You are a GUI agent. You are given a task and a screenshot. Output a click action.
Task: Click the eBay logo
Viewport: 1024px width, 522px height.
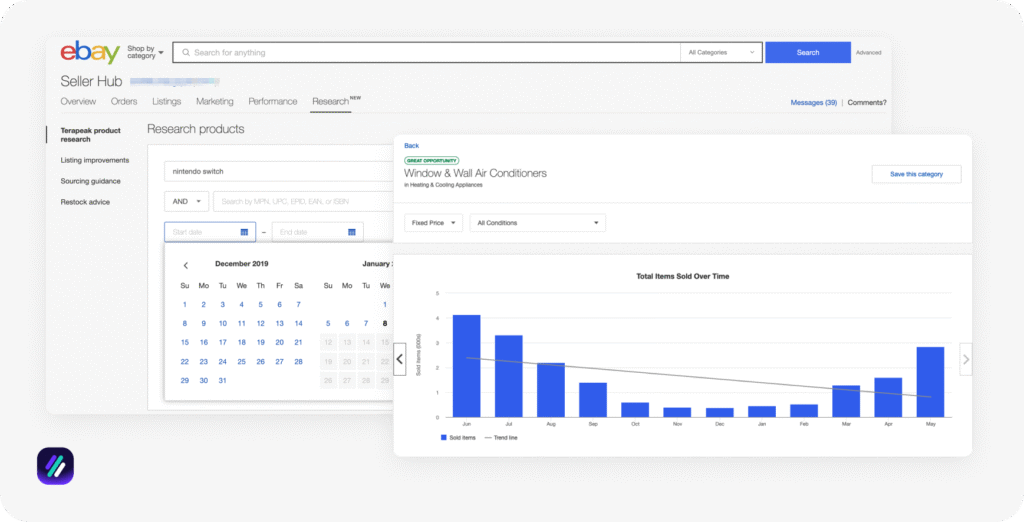(x=90, y=53)
